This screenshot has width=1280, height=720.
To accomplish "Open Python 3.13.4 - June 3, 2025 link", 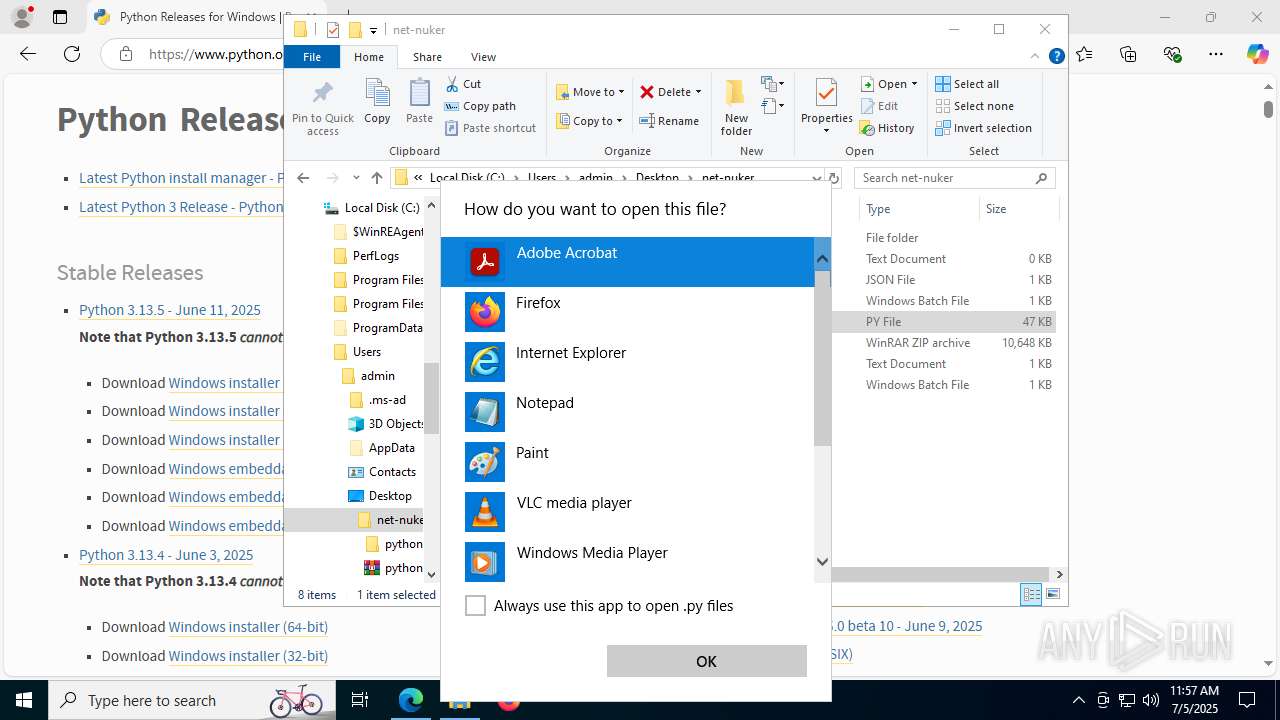I will tap(166, 555).
